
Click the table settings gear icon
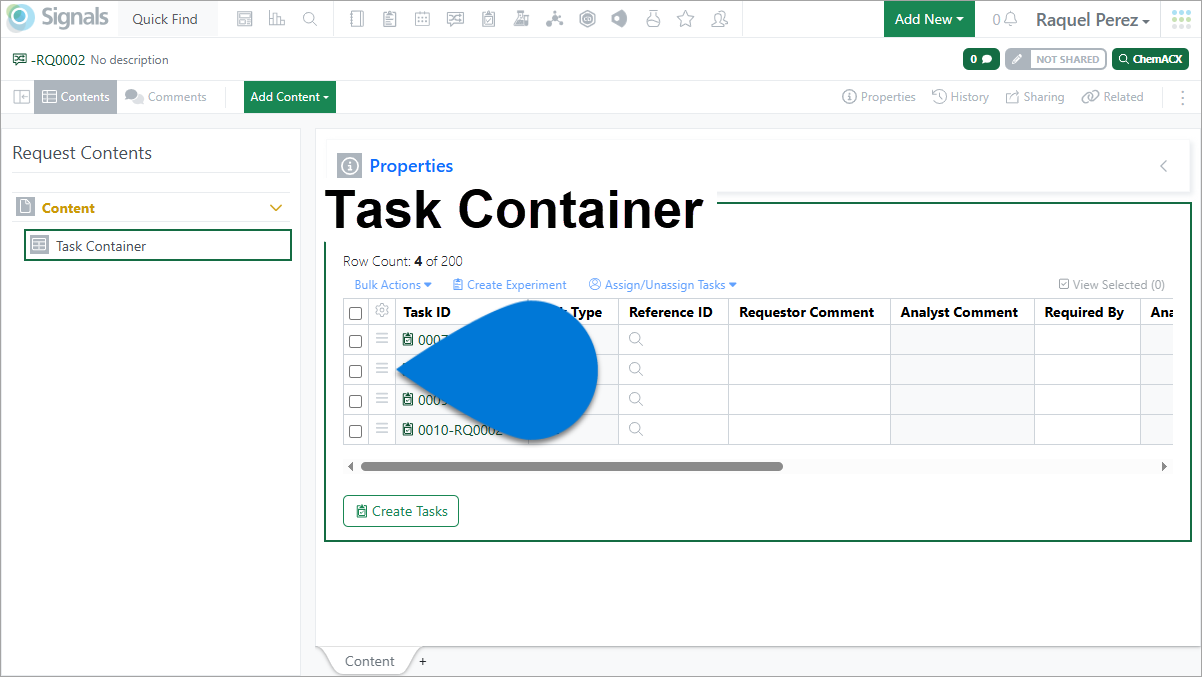(x=382, y=311)
